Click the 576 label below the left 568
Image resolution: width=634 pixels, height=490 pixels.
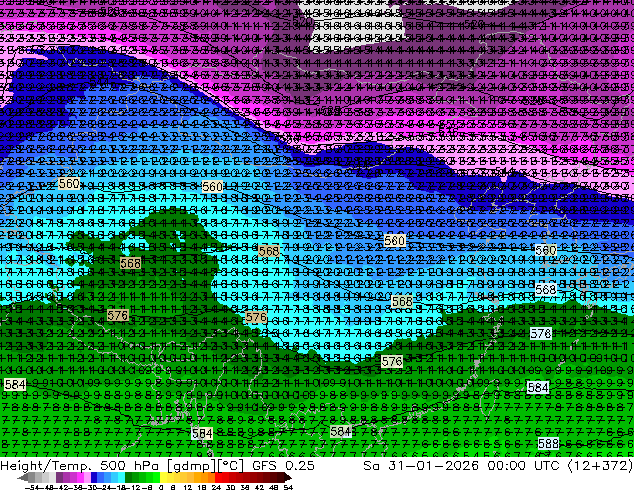118,315
